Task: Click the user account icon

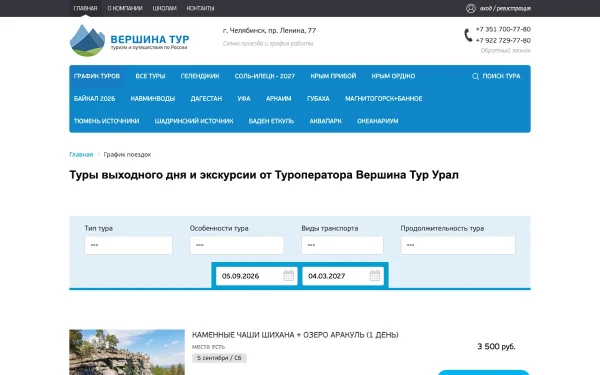Action: point(471,8)
